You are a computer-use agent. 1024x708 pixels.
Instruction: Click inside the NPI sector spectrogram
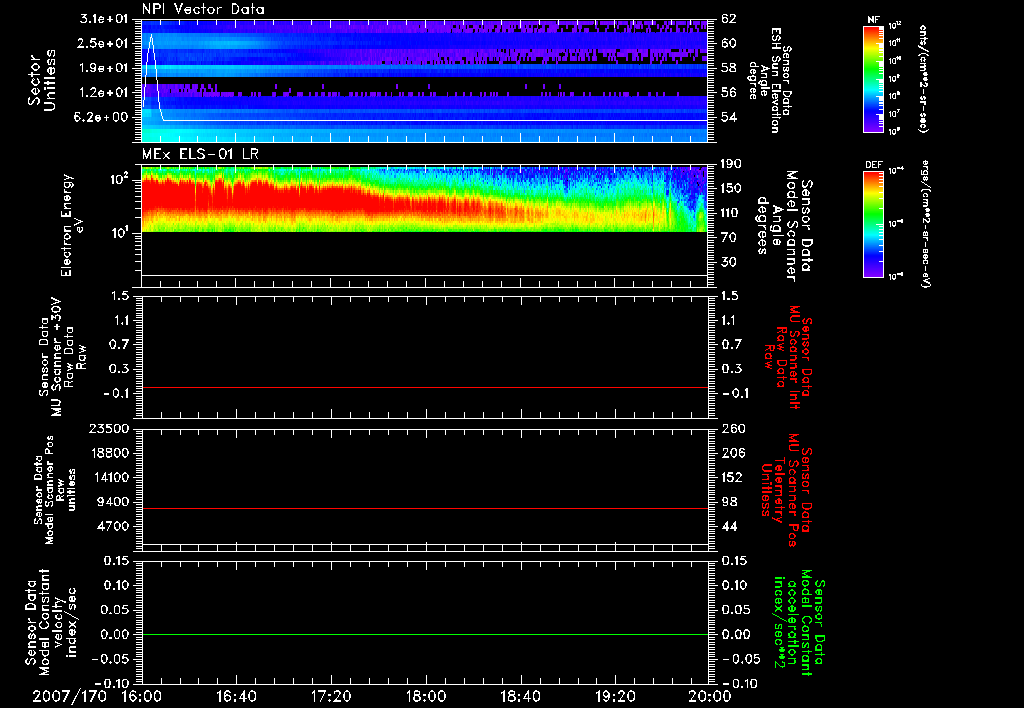coord(424,80)
